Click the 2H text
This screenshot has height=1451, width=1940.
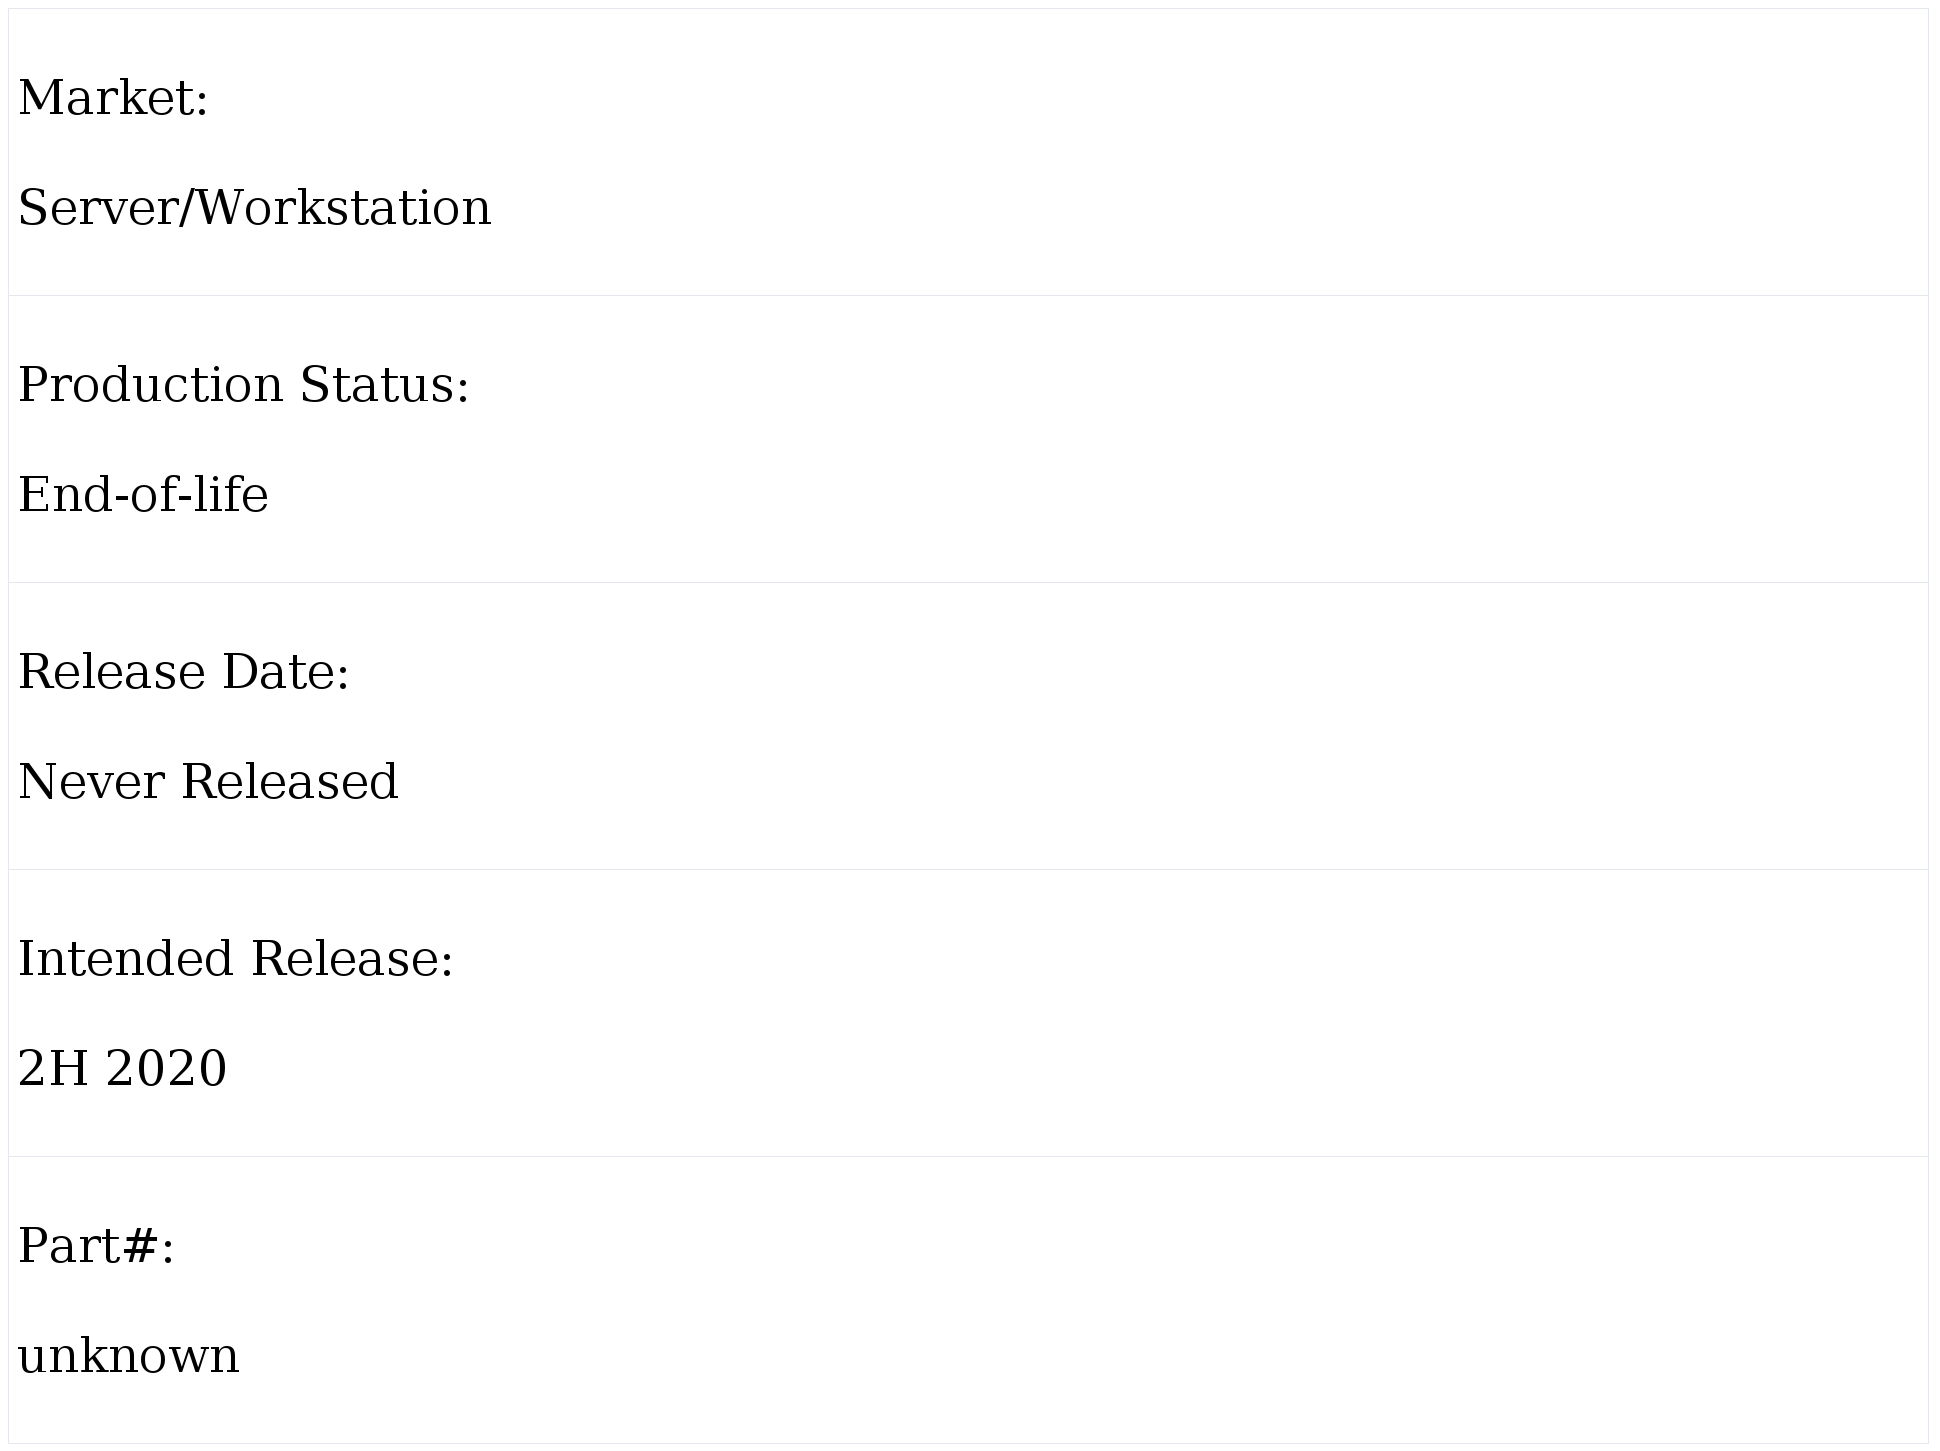[54, 1069]
